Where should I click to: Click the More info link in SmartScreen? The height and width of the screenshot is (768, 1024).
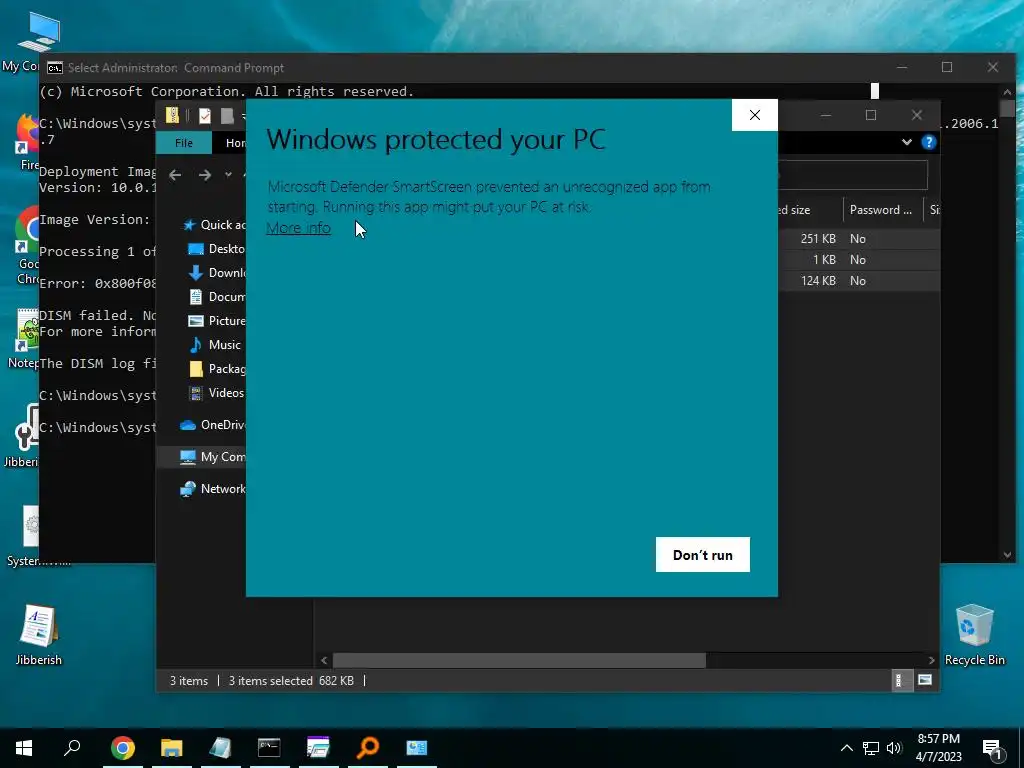[x=298, y=228]
